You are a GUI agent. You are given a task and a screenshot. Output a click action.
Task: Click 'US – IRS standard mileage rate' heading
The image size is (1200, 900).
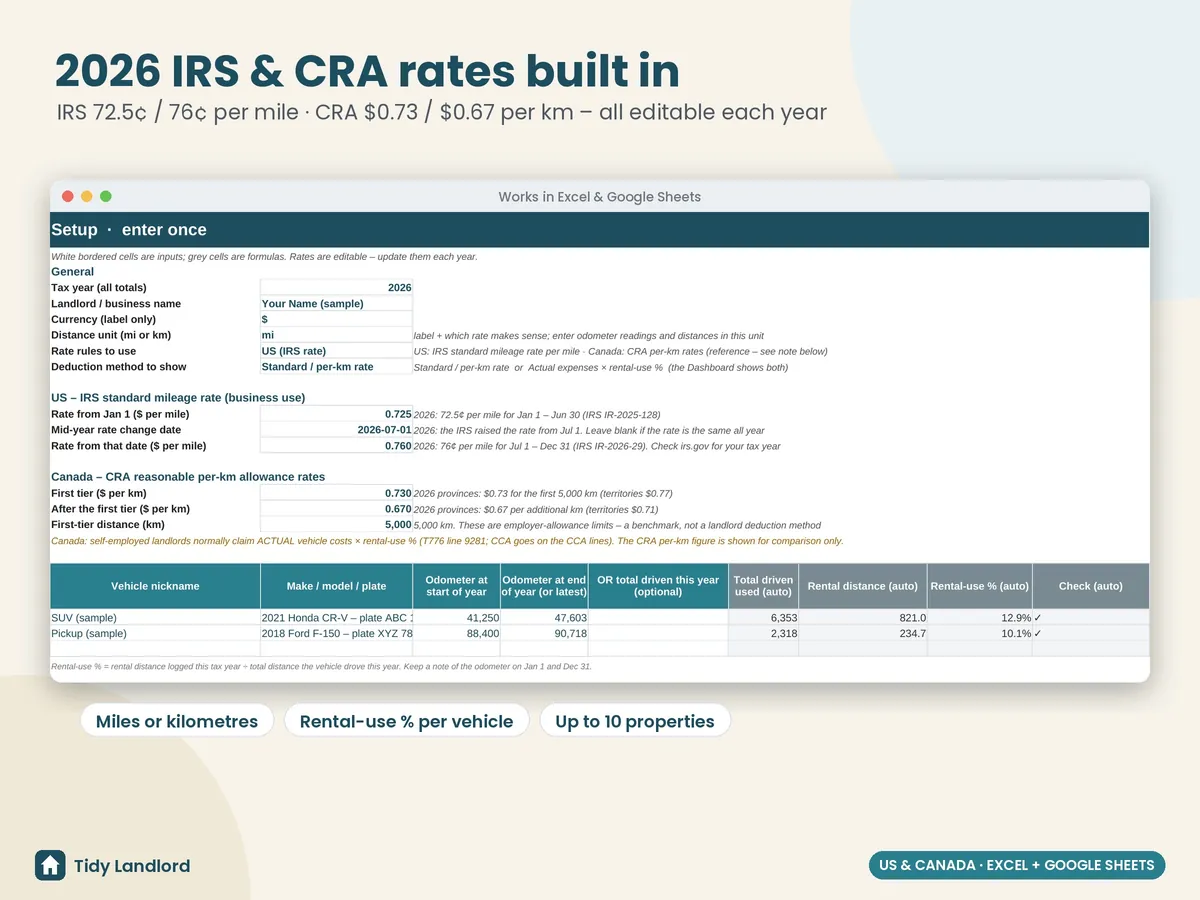coord(178,398)
